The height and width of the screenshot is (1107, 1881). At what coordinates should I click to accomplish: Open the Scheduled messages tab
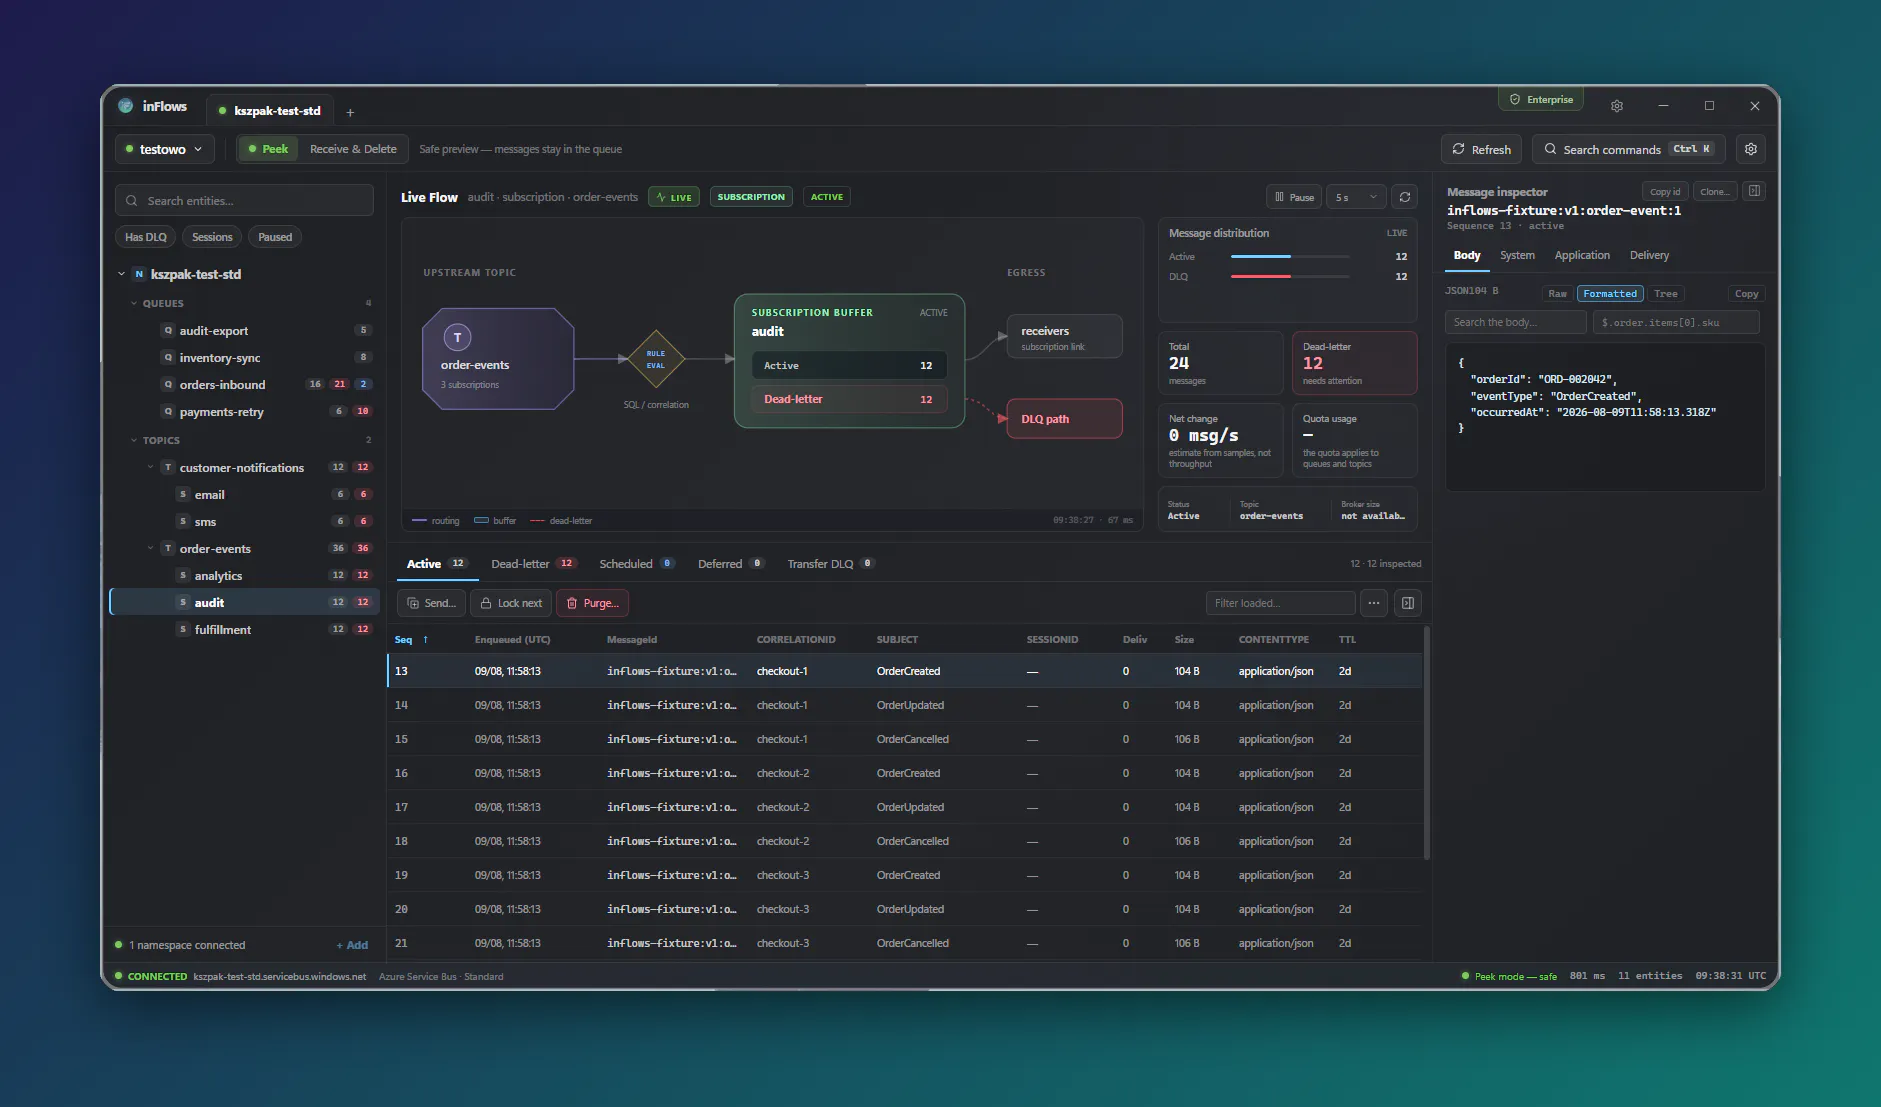tap(636, 564)
